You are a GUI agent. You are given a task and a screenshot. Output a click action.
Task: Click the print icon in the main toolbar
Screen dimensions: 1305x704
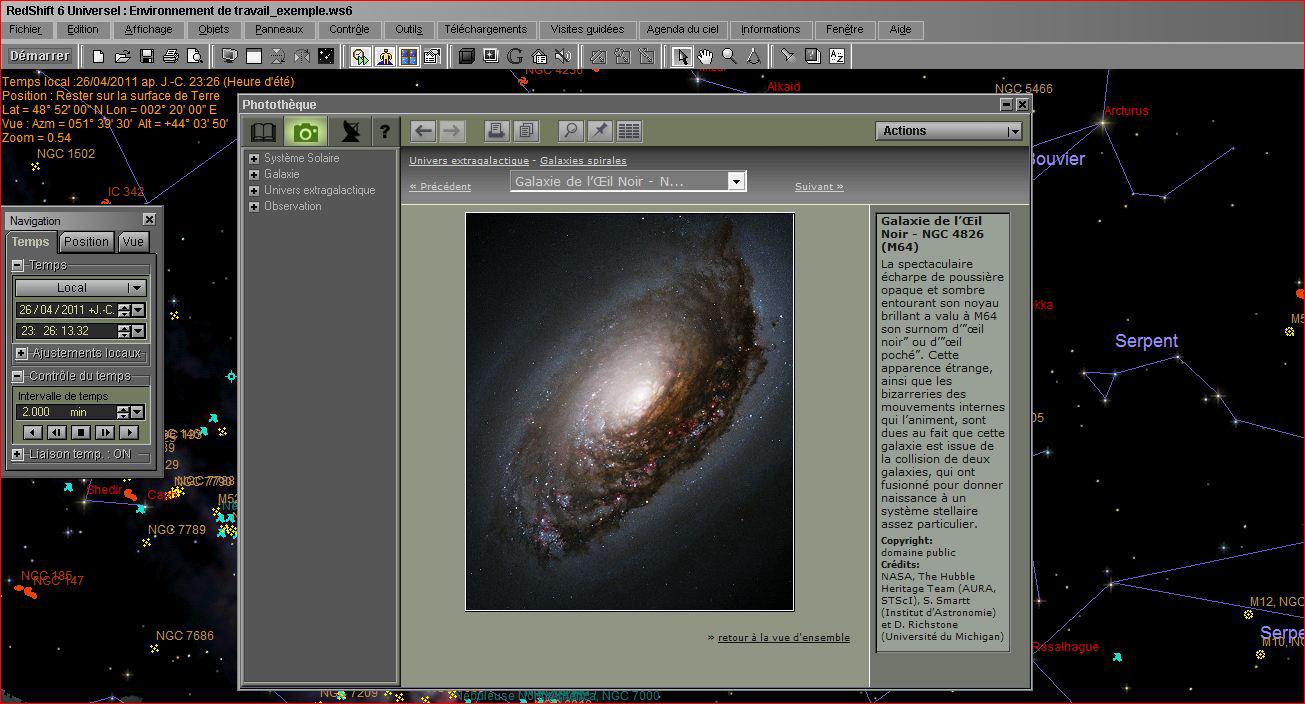click(x=170, y=56)
